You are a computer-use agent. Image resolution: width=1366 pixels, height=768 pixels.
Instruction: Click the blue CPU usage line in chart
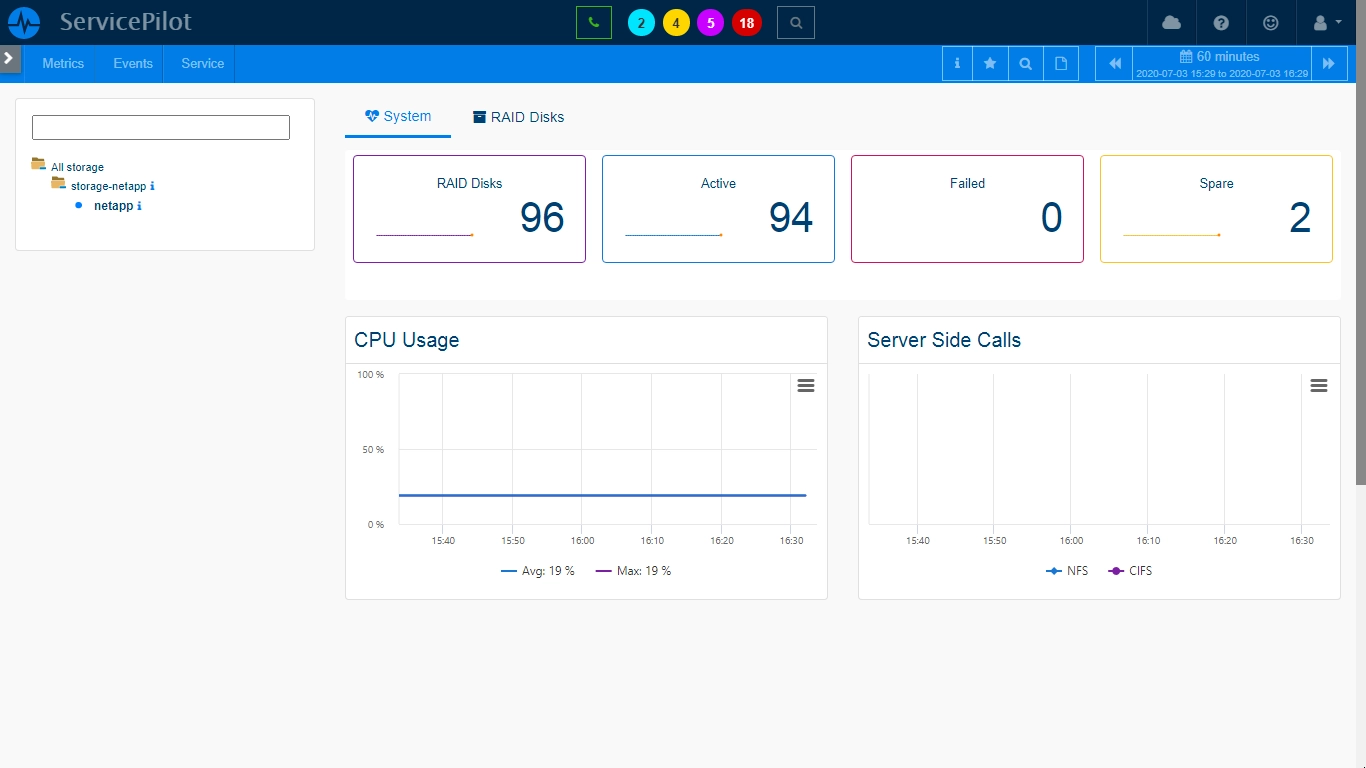coord(602,495)
